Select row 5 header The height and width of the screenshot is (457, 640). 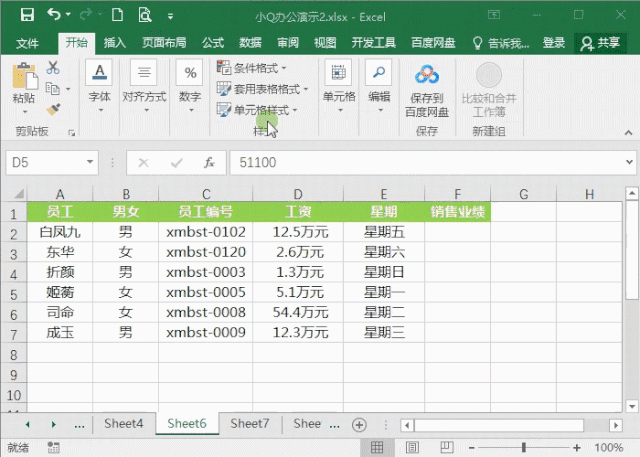[x=13, y=294]
